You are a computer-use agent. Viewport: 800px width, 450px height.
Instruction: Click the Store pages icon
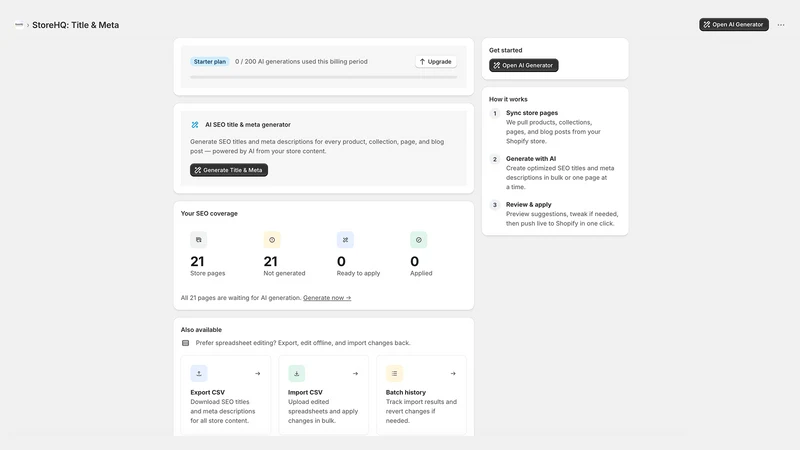(x=198, y=240)
